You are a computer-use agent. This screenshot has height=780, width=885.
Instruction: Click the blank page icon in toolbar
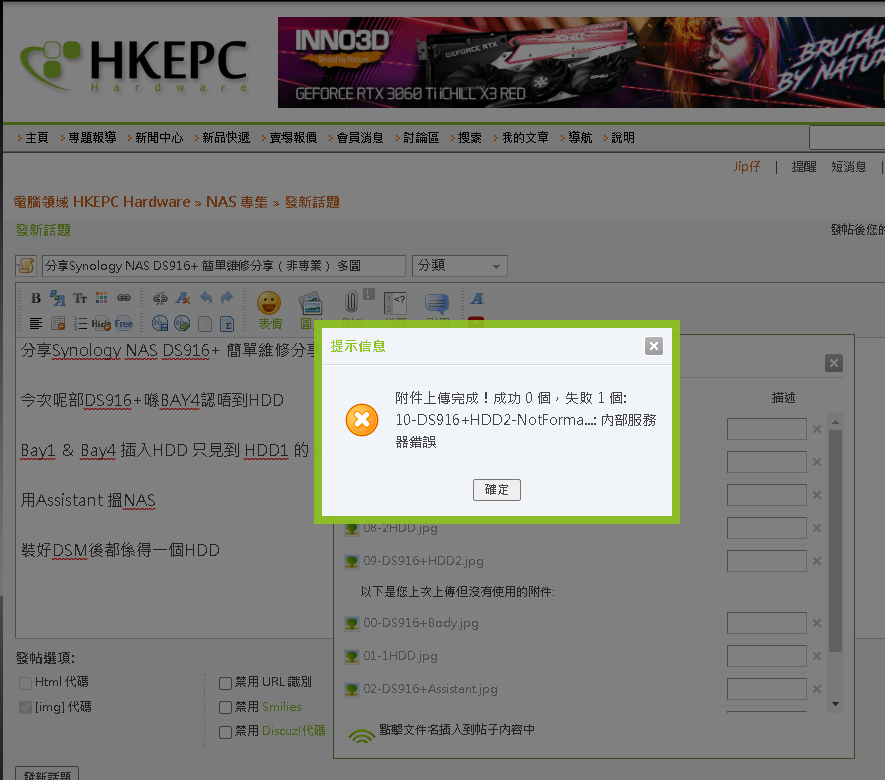tap(205, 324)
